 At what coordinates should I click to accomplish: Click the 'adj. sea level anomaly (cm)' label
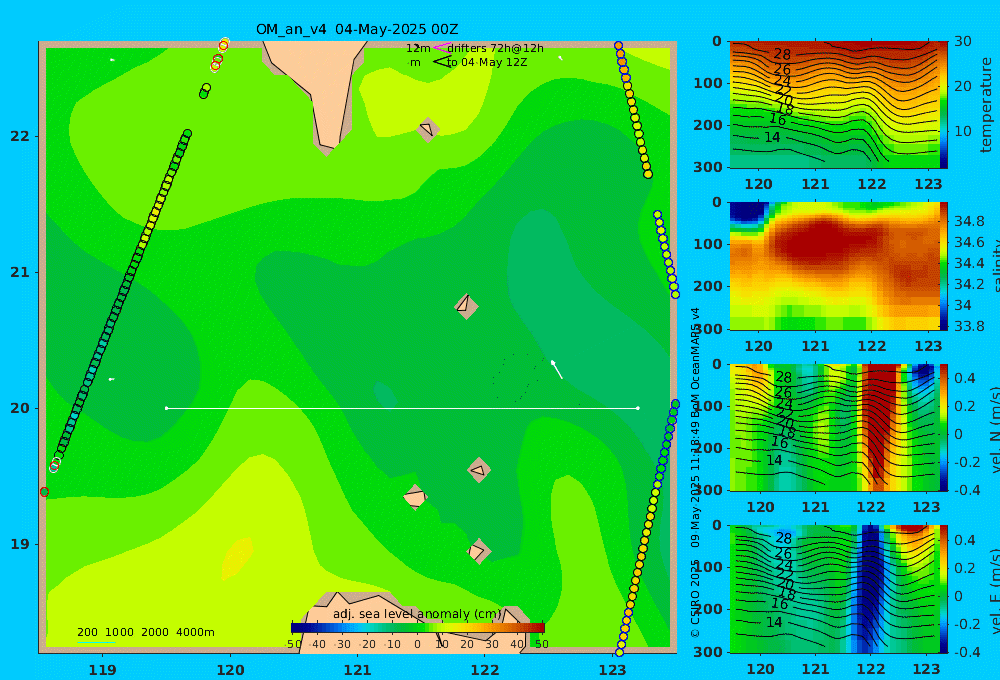416,614
